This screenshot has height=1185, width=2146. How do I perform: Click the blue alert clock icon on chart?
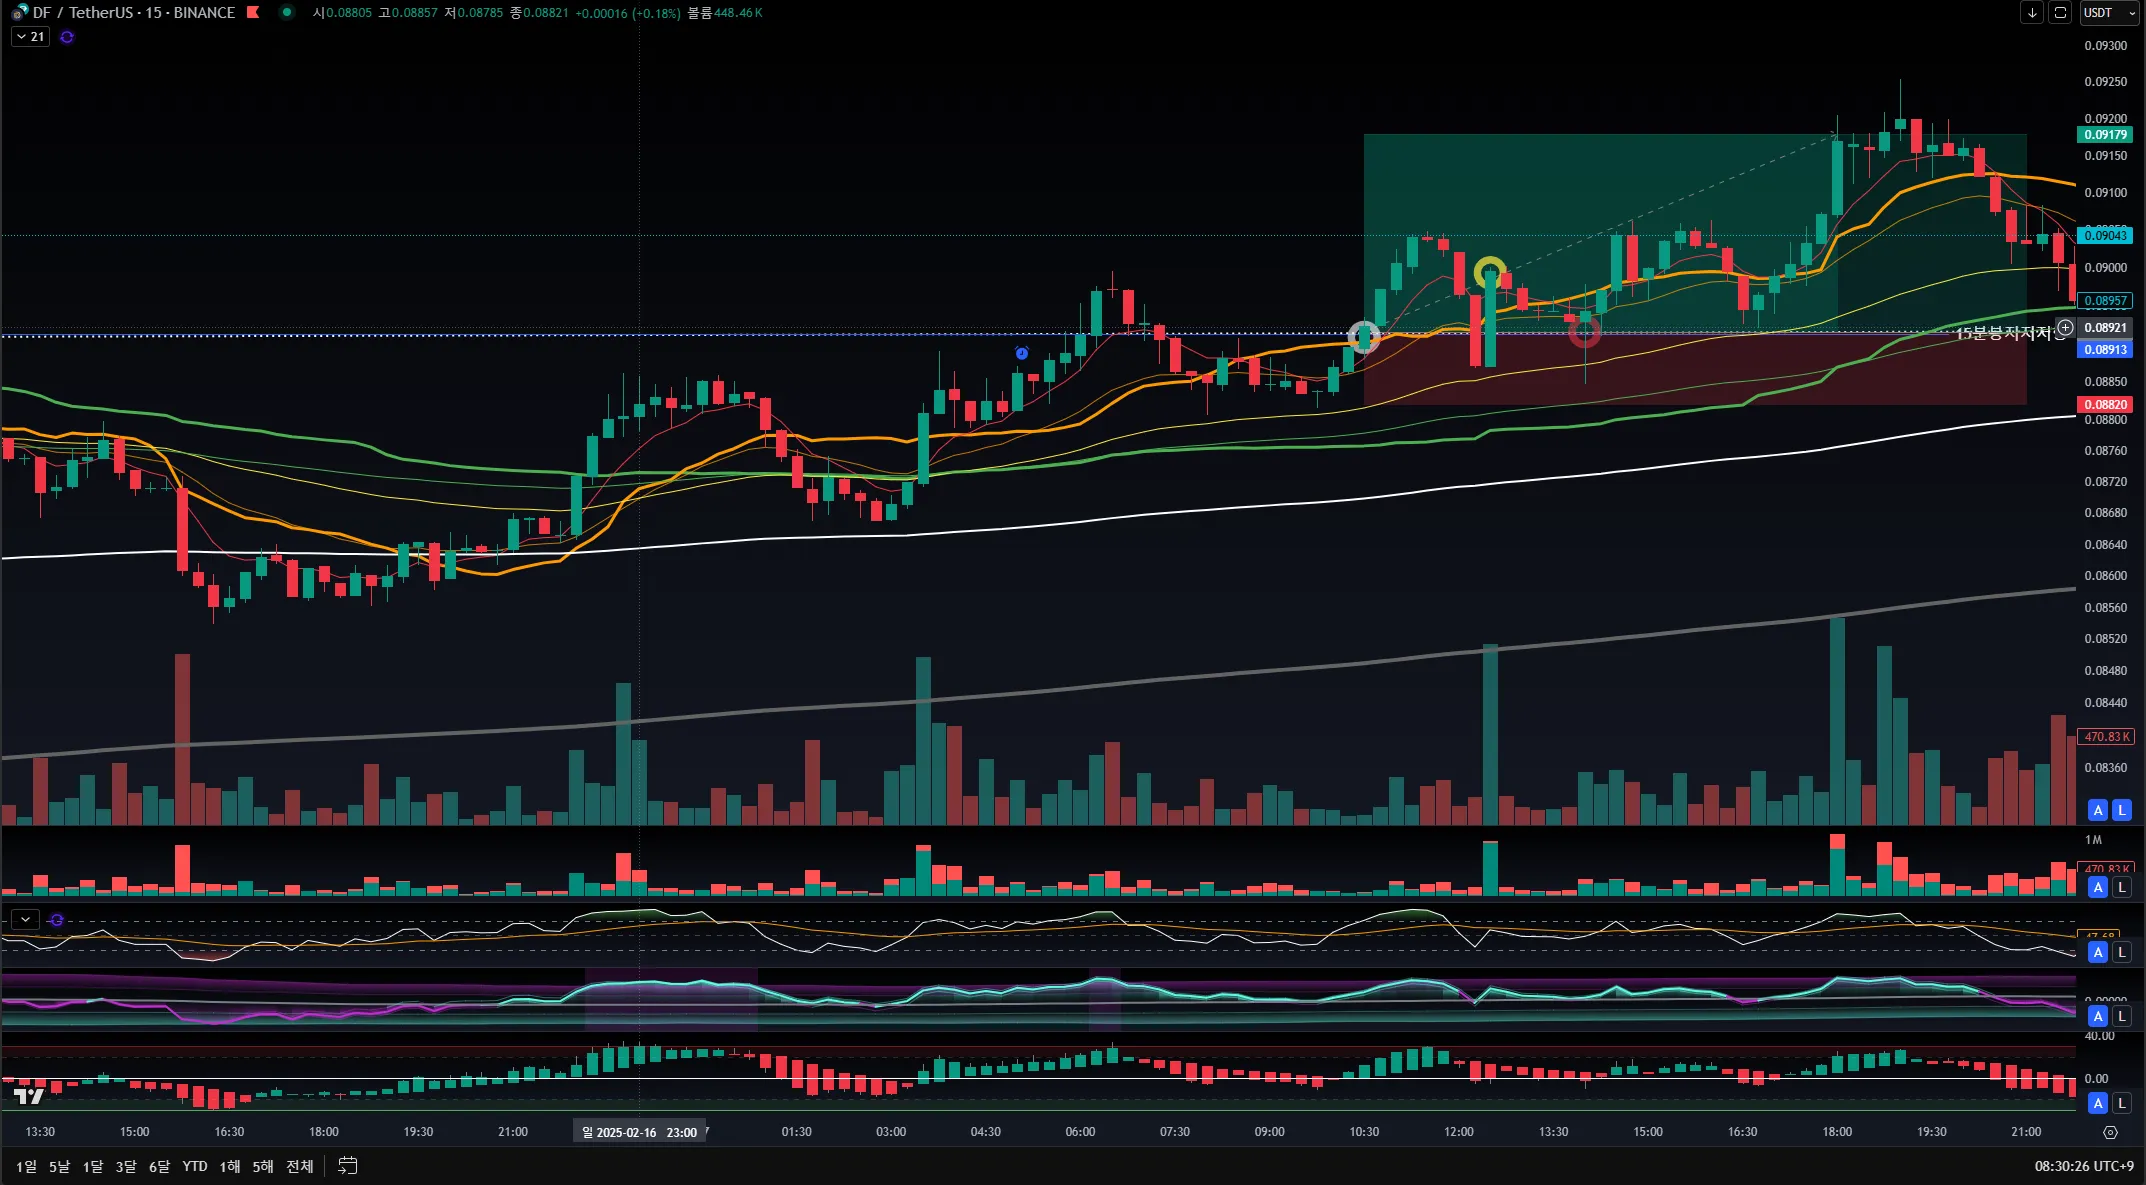click(x=1022, y=353)
